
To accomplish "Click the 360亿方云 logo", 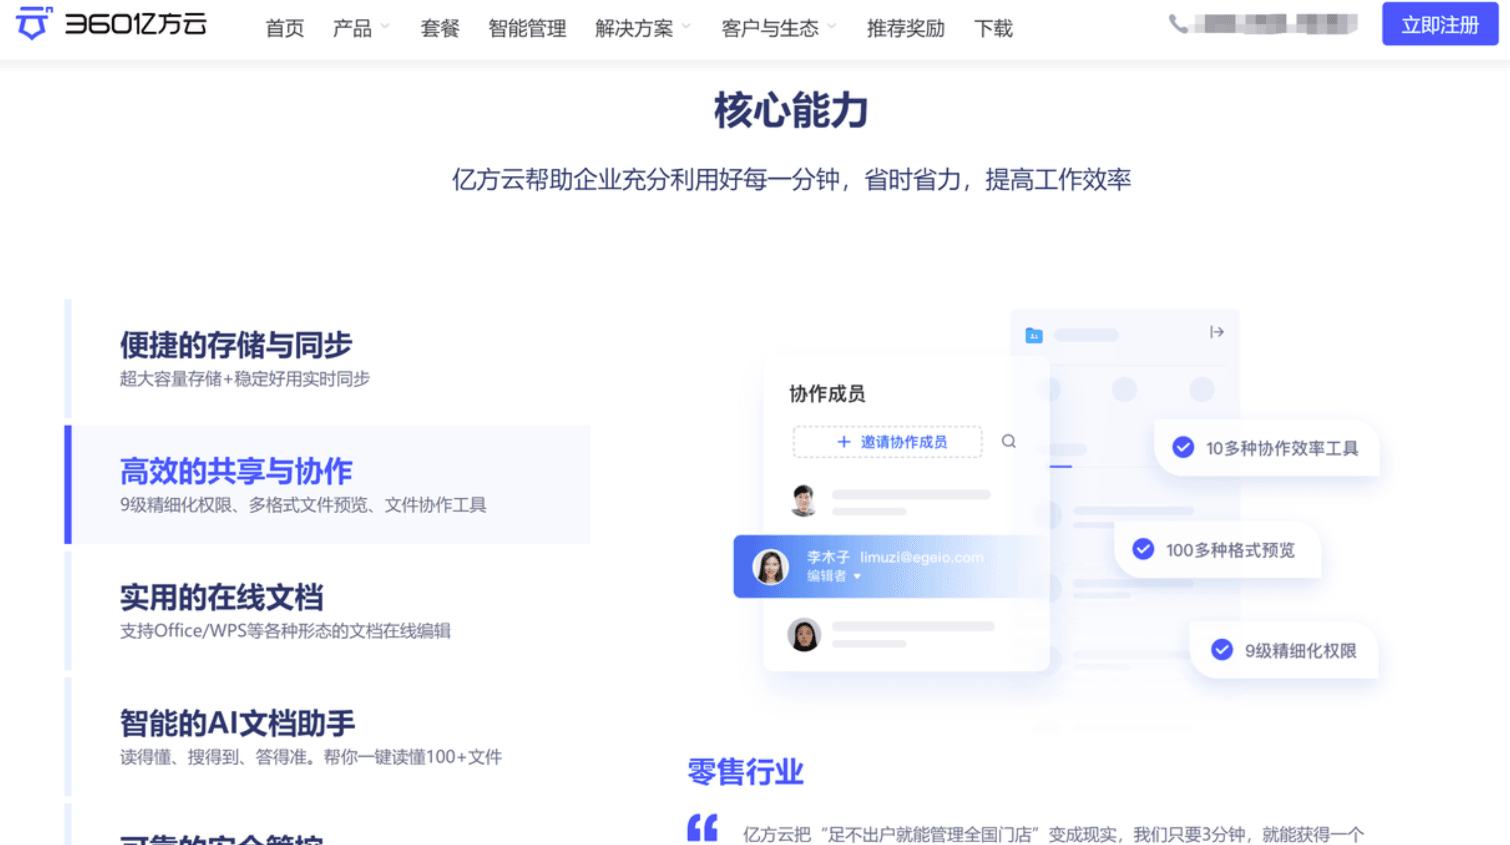I will pos(112,23).
